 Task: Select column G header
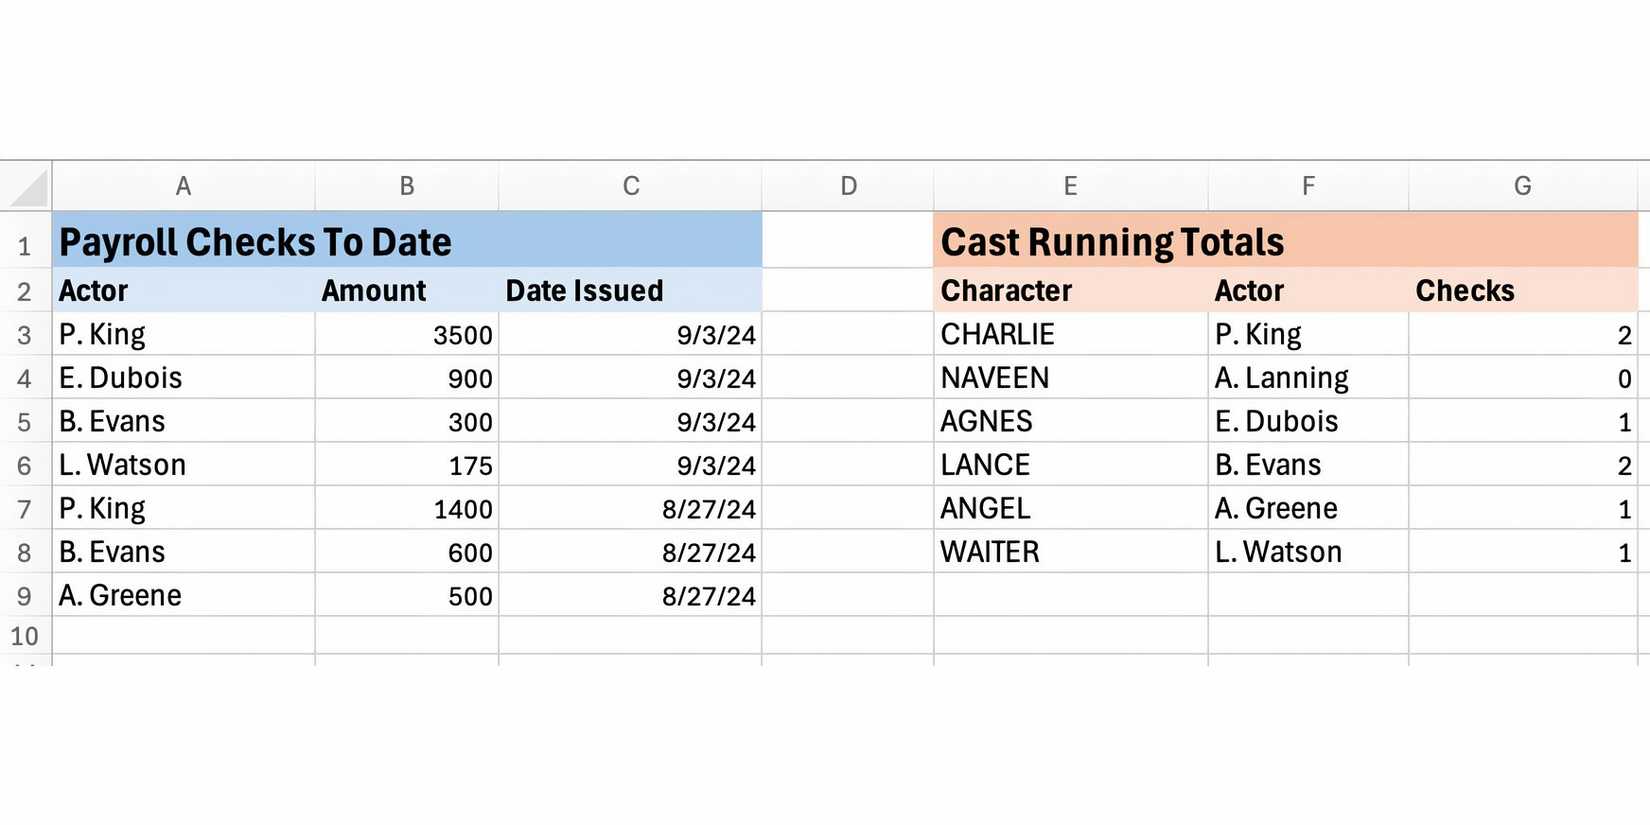click(x=1522, y=186)
